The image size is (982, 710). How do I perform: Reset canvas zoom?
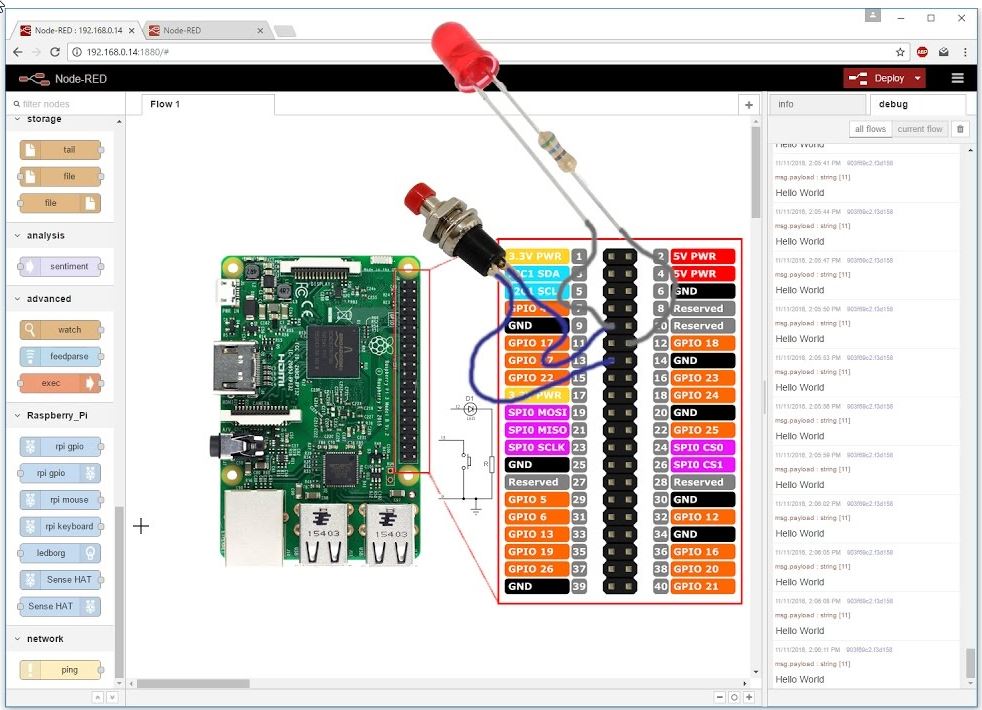tap(734, 697)
